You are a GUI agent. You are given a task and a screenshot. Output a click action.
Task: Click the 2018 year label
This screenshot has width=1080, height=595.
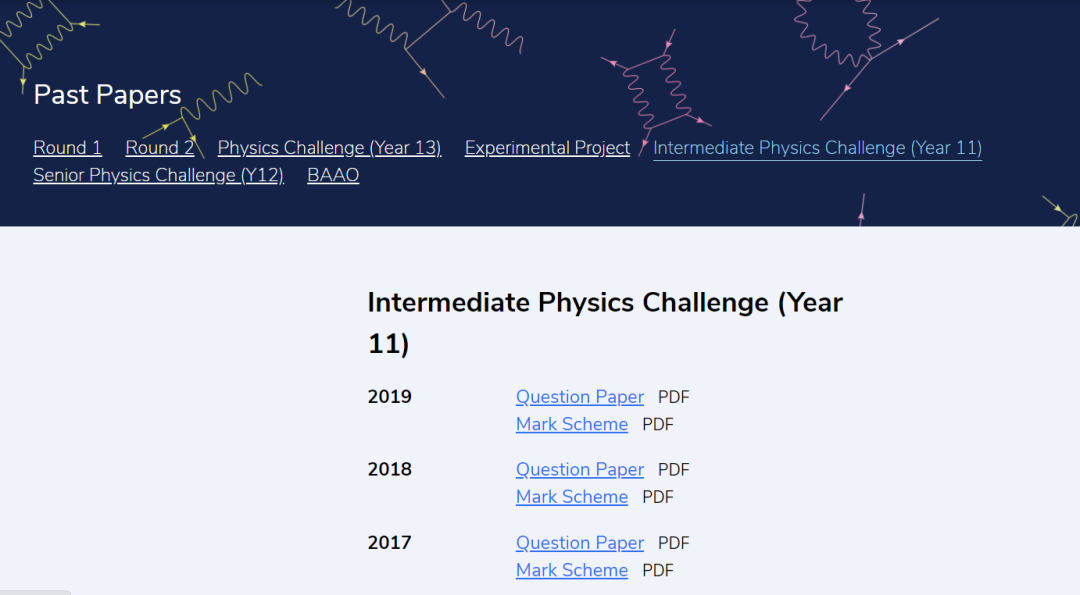coord(390,470)
